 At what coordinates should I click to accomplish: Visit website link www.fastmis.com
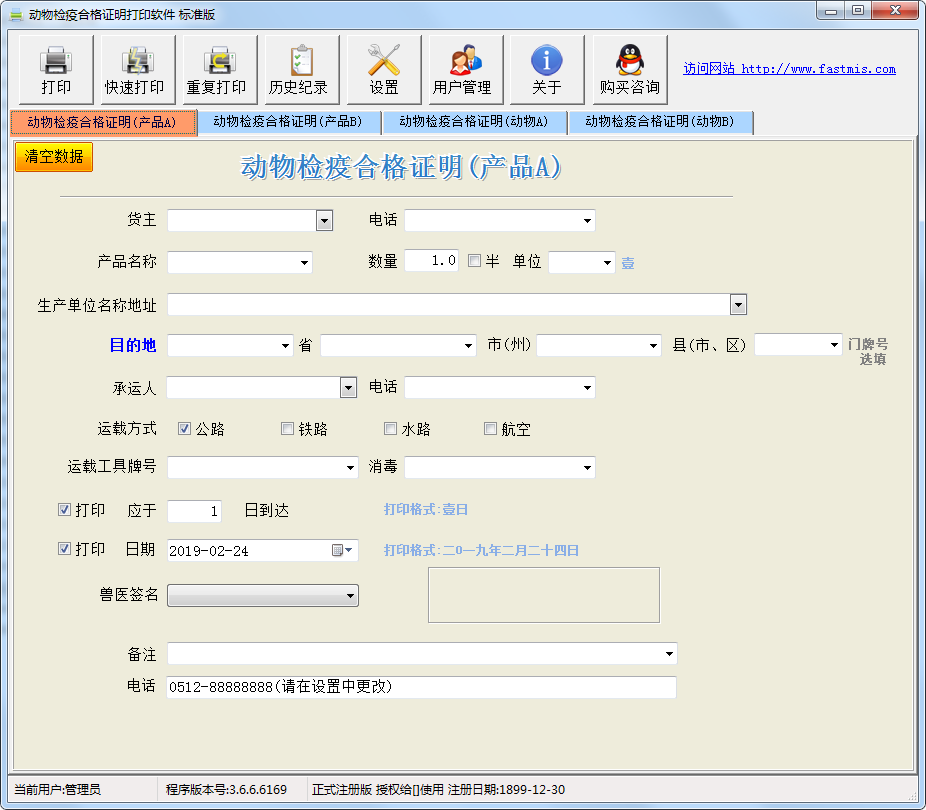789,69
